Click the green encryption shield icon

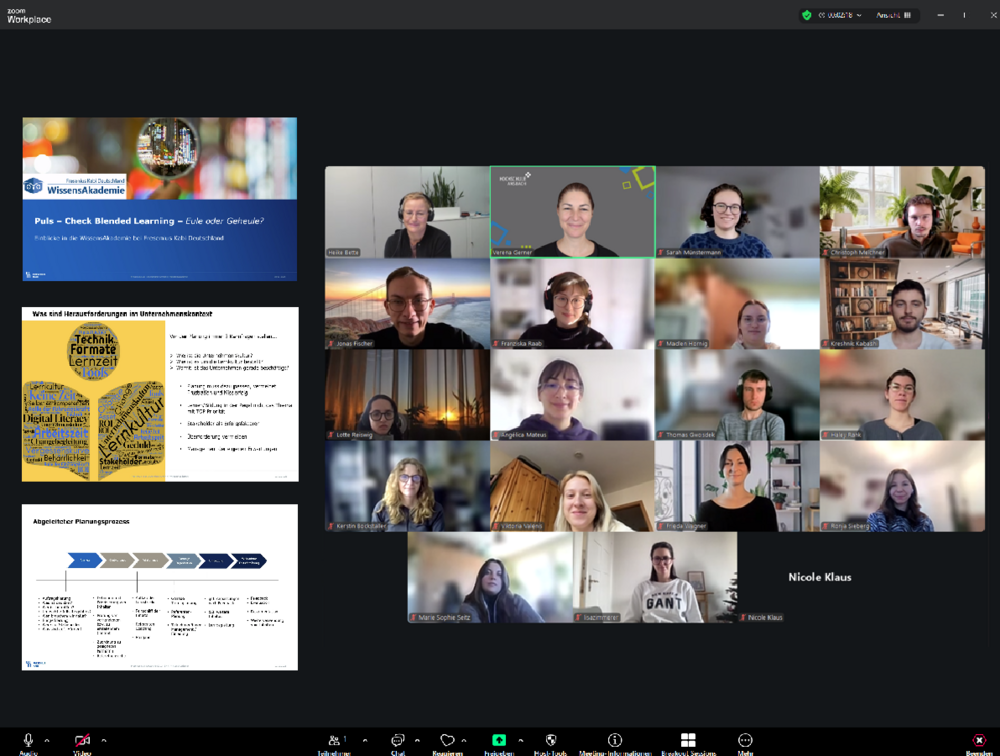pos(807,15)
